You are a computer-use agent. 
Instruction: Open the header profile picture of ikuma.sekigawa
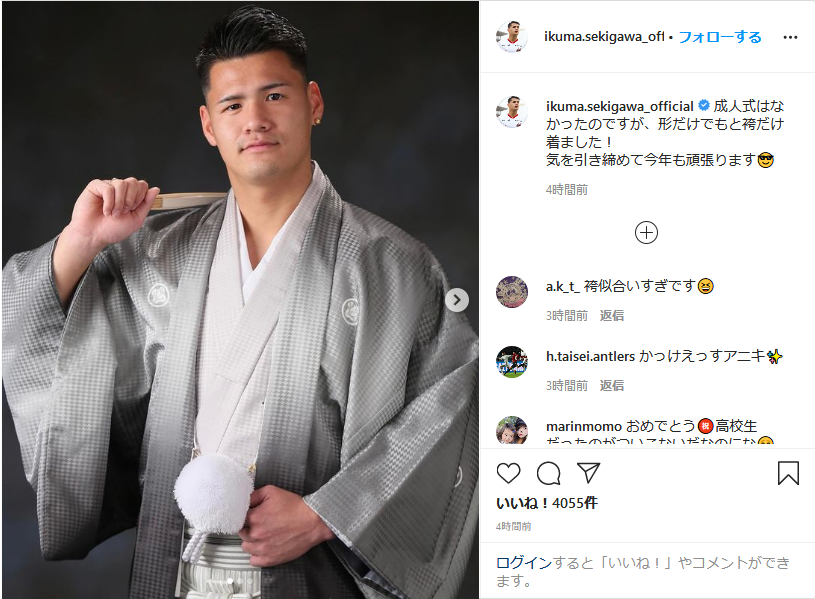(512, 37)
